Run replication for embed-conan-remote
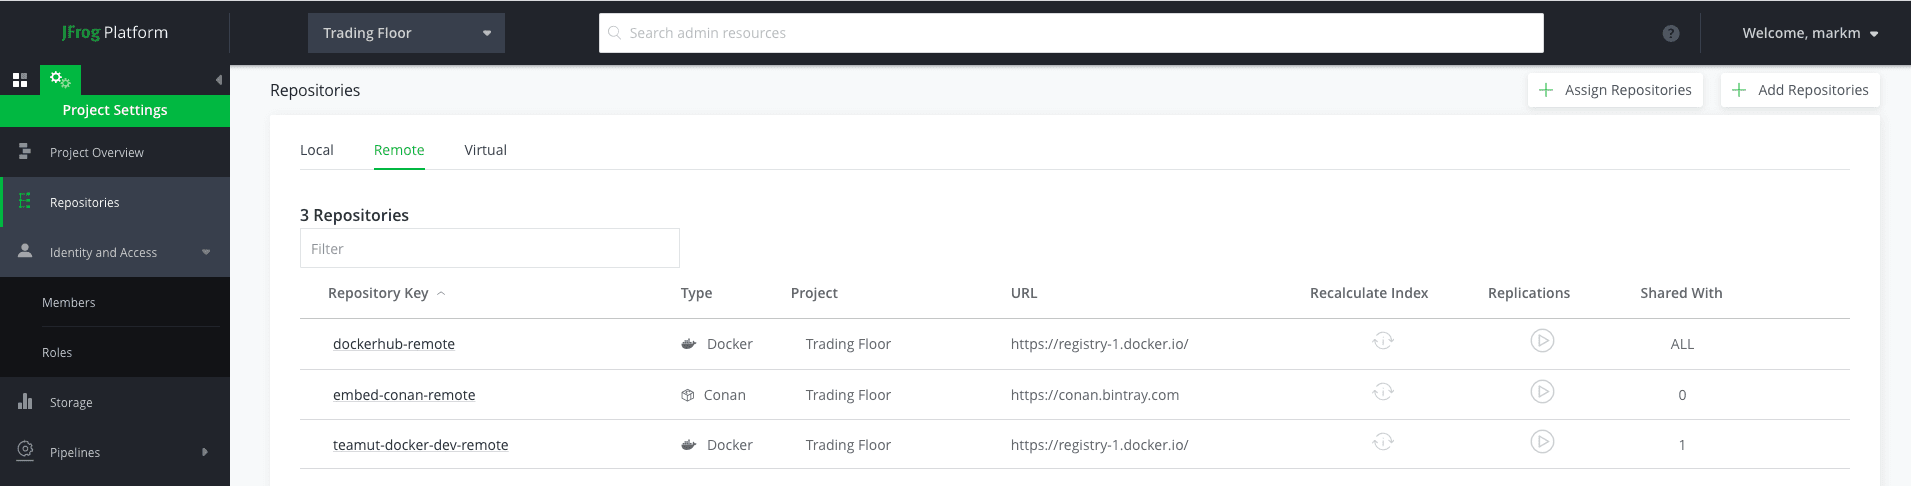Screen dimensions: 1911x486 click(x=1542, y=391)
